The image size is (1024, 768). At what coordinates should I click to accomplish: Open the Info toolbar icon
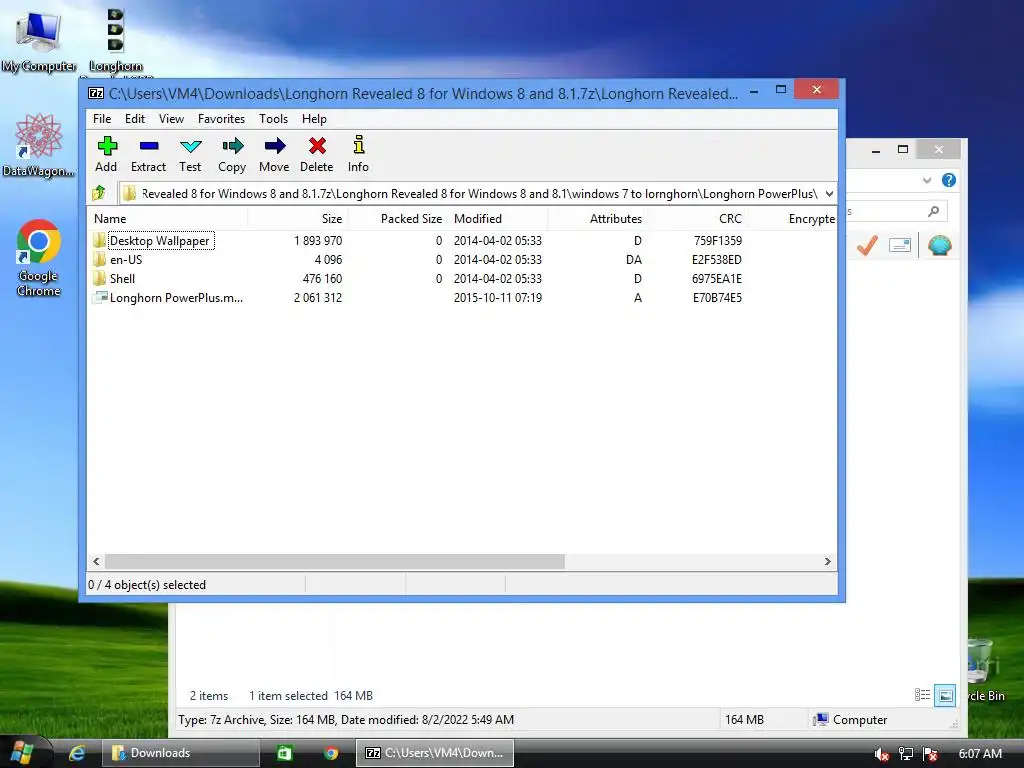pos(359,145)
